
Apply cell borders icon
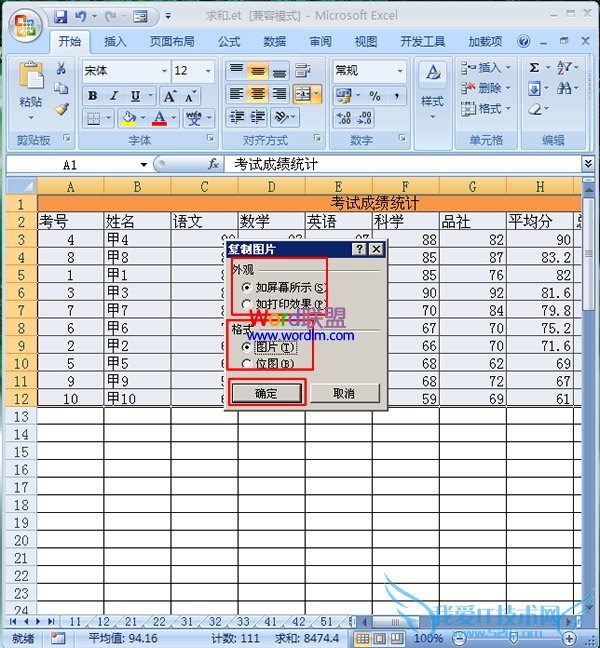[x=93, y=119]
